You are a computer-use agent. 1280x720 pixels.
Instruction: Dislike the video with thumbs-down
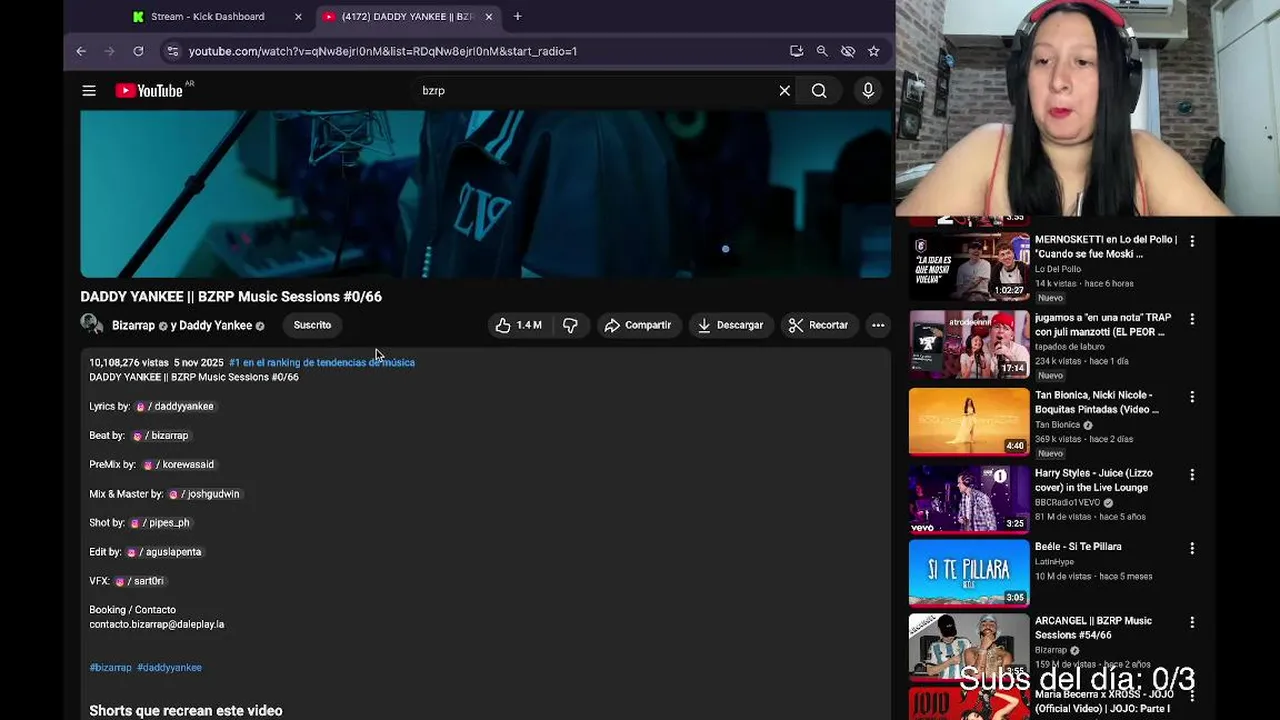570,325
